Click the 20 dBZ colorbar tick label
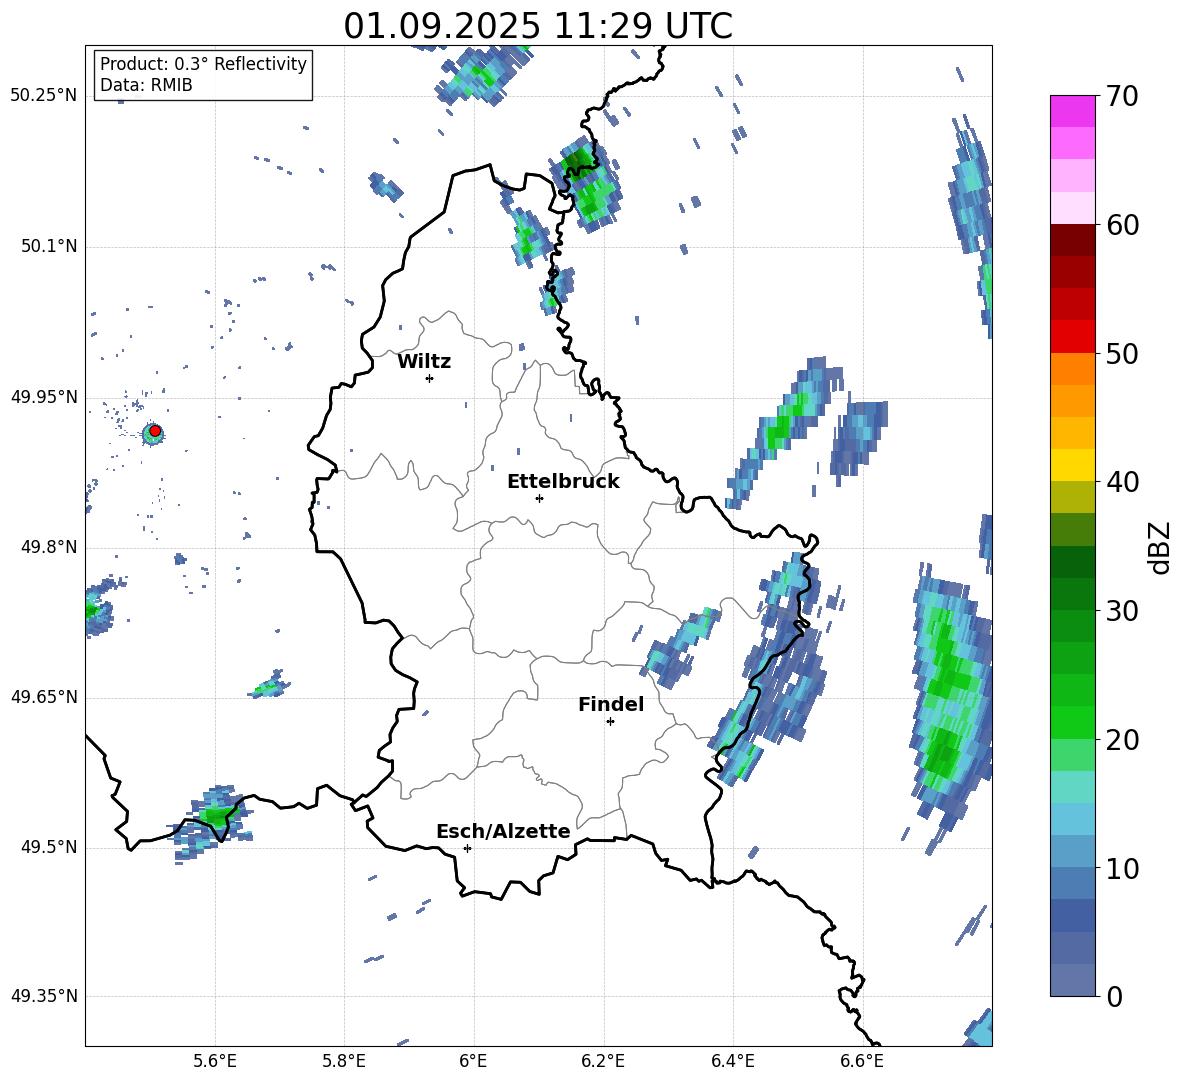The width and height of the screenshot is (1184, 1081). [x=1121, y=739]
